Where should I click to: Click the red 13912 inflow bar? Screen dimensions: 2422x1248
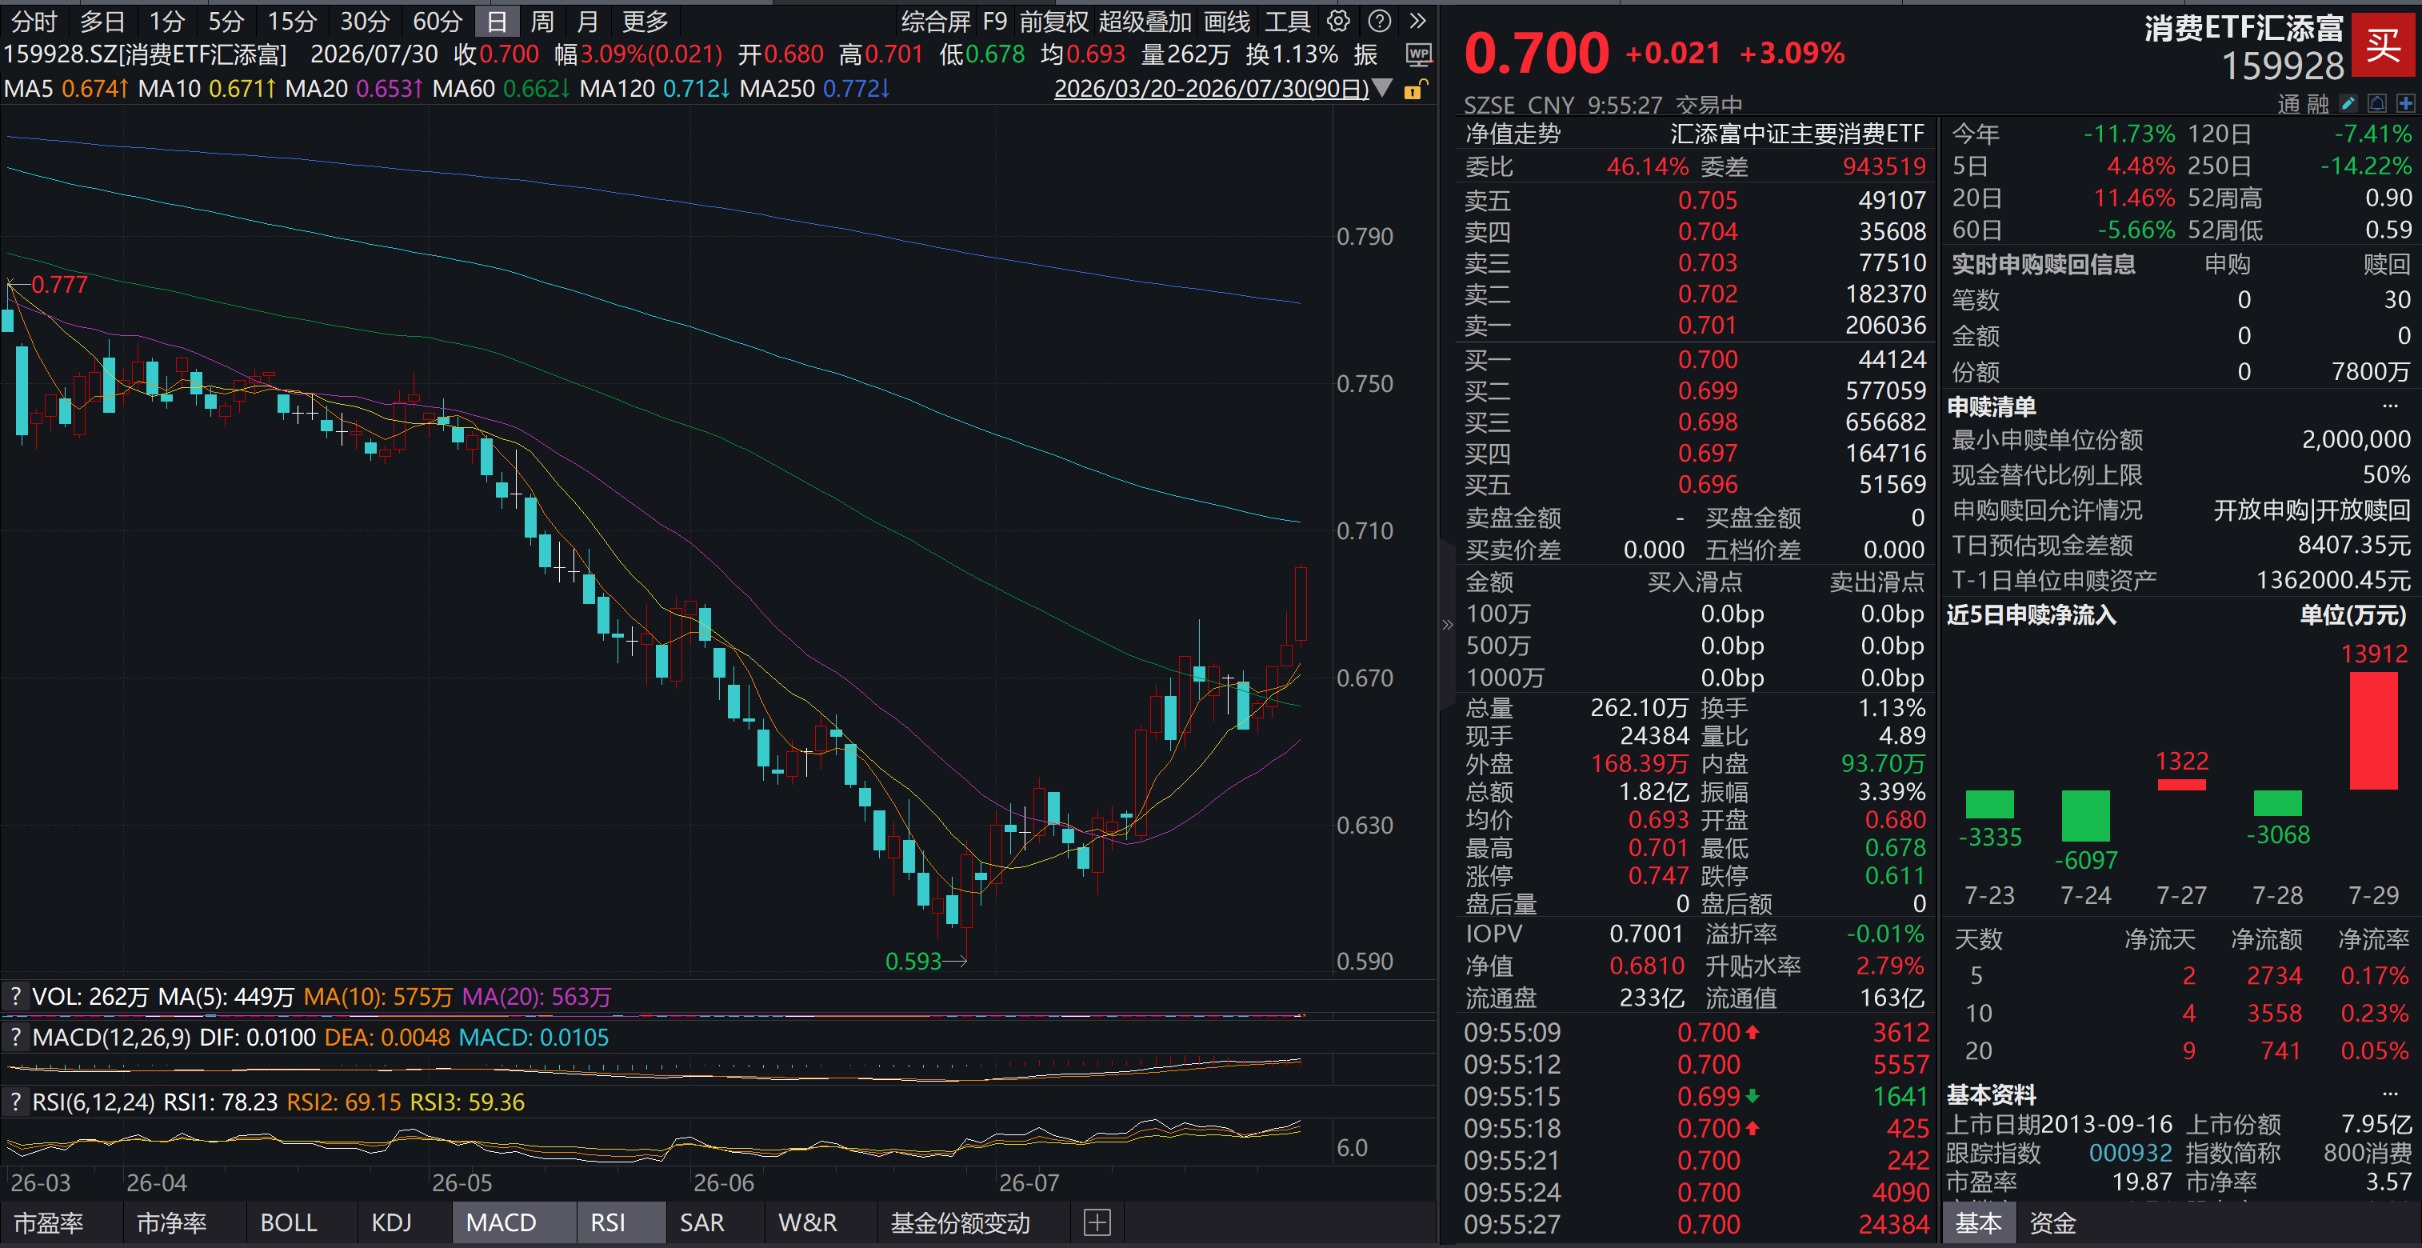click(x=2373, y=731)
